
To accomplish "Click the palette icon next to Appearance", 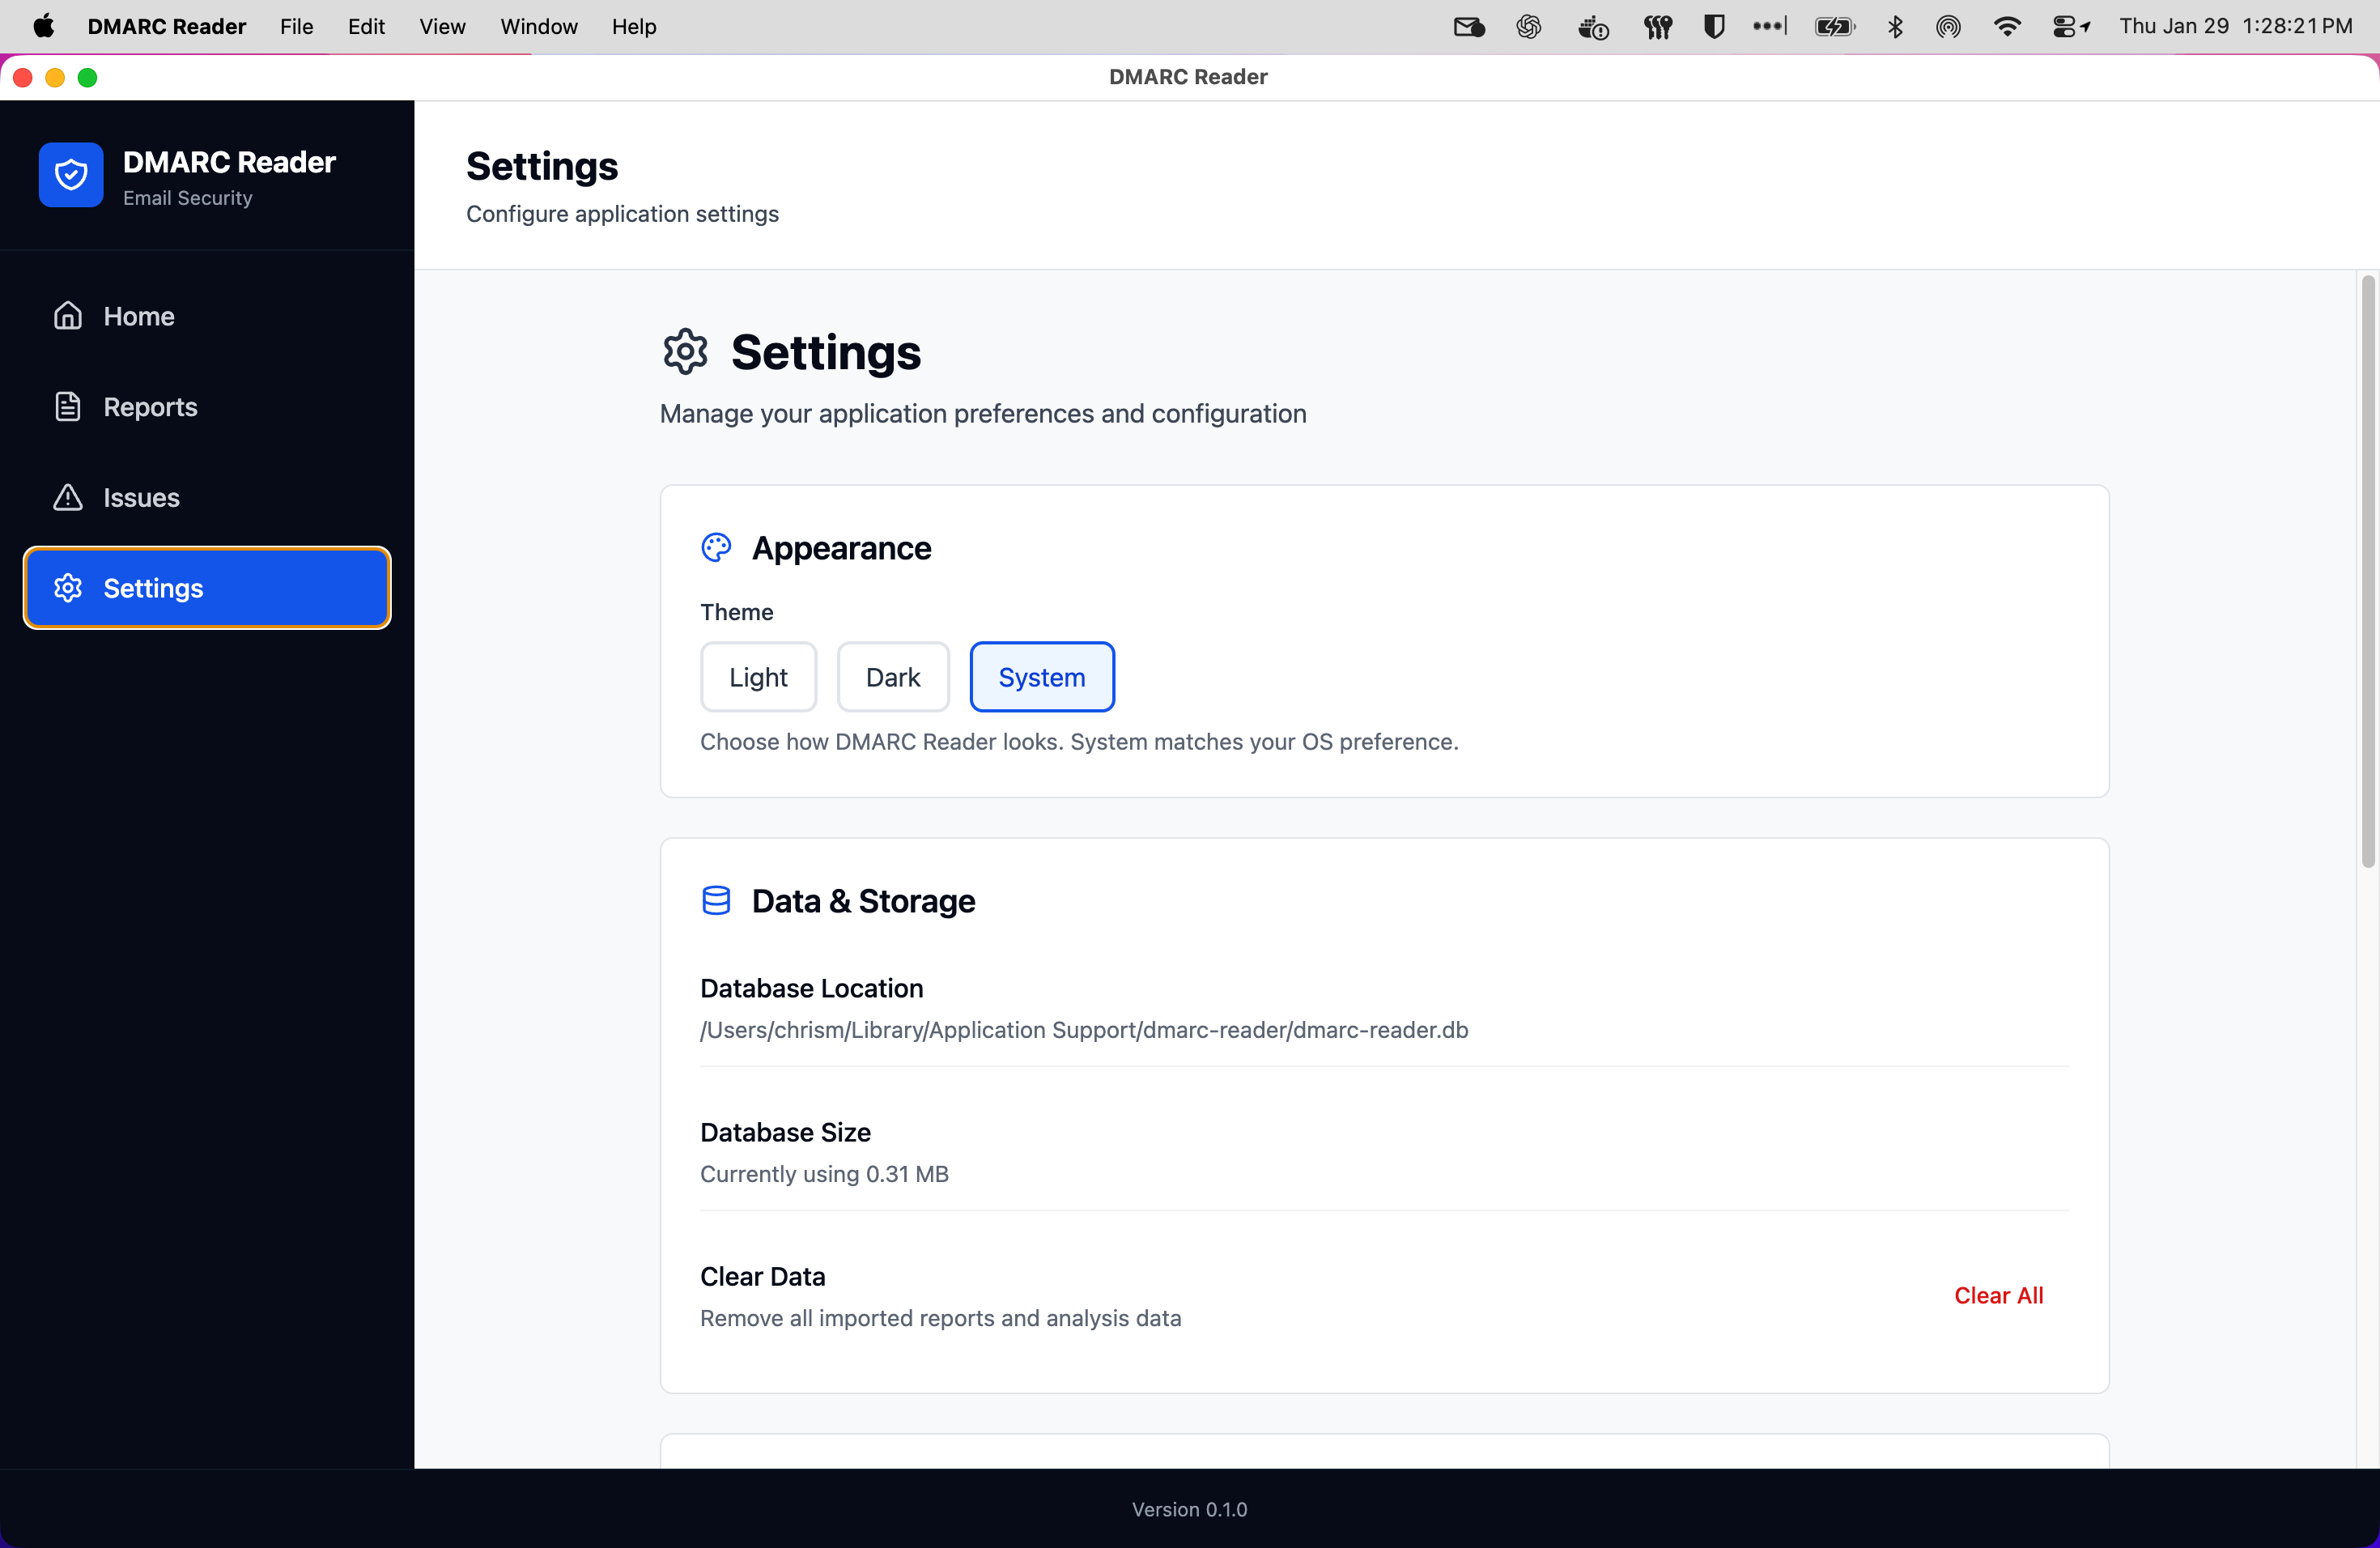I will point(716,547).
